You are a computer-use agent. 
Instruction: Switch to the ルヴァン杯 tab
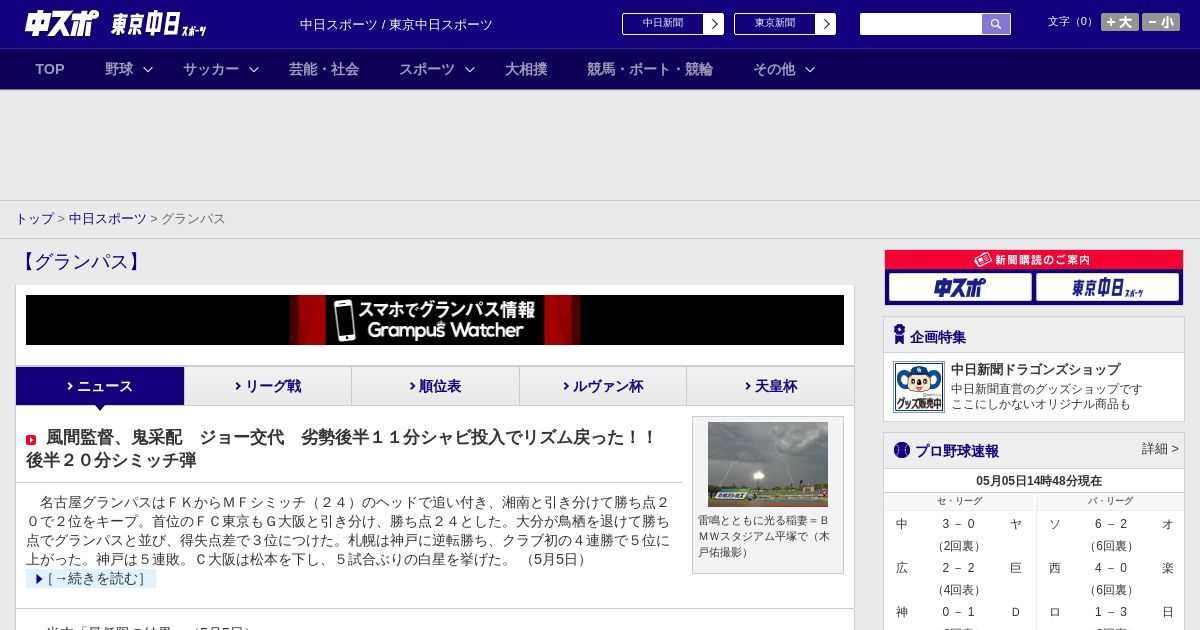[x=603, y=386]
